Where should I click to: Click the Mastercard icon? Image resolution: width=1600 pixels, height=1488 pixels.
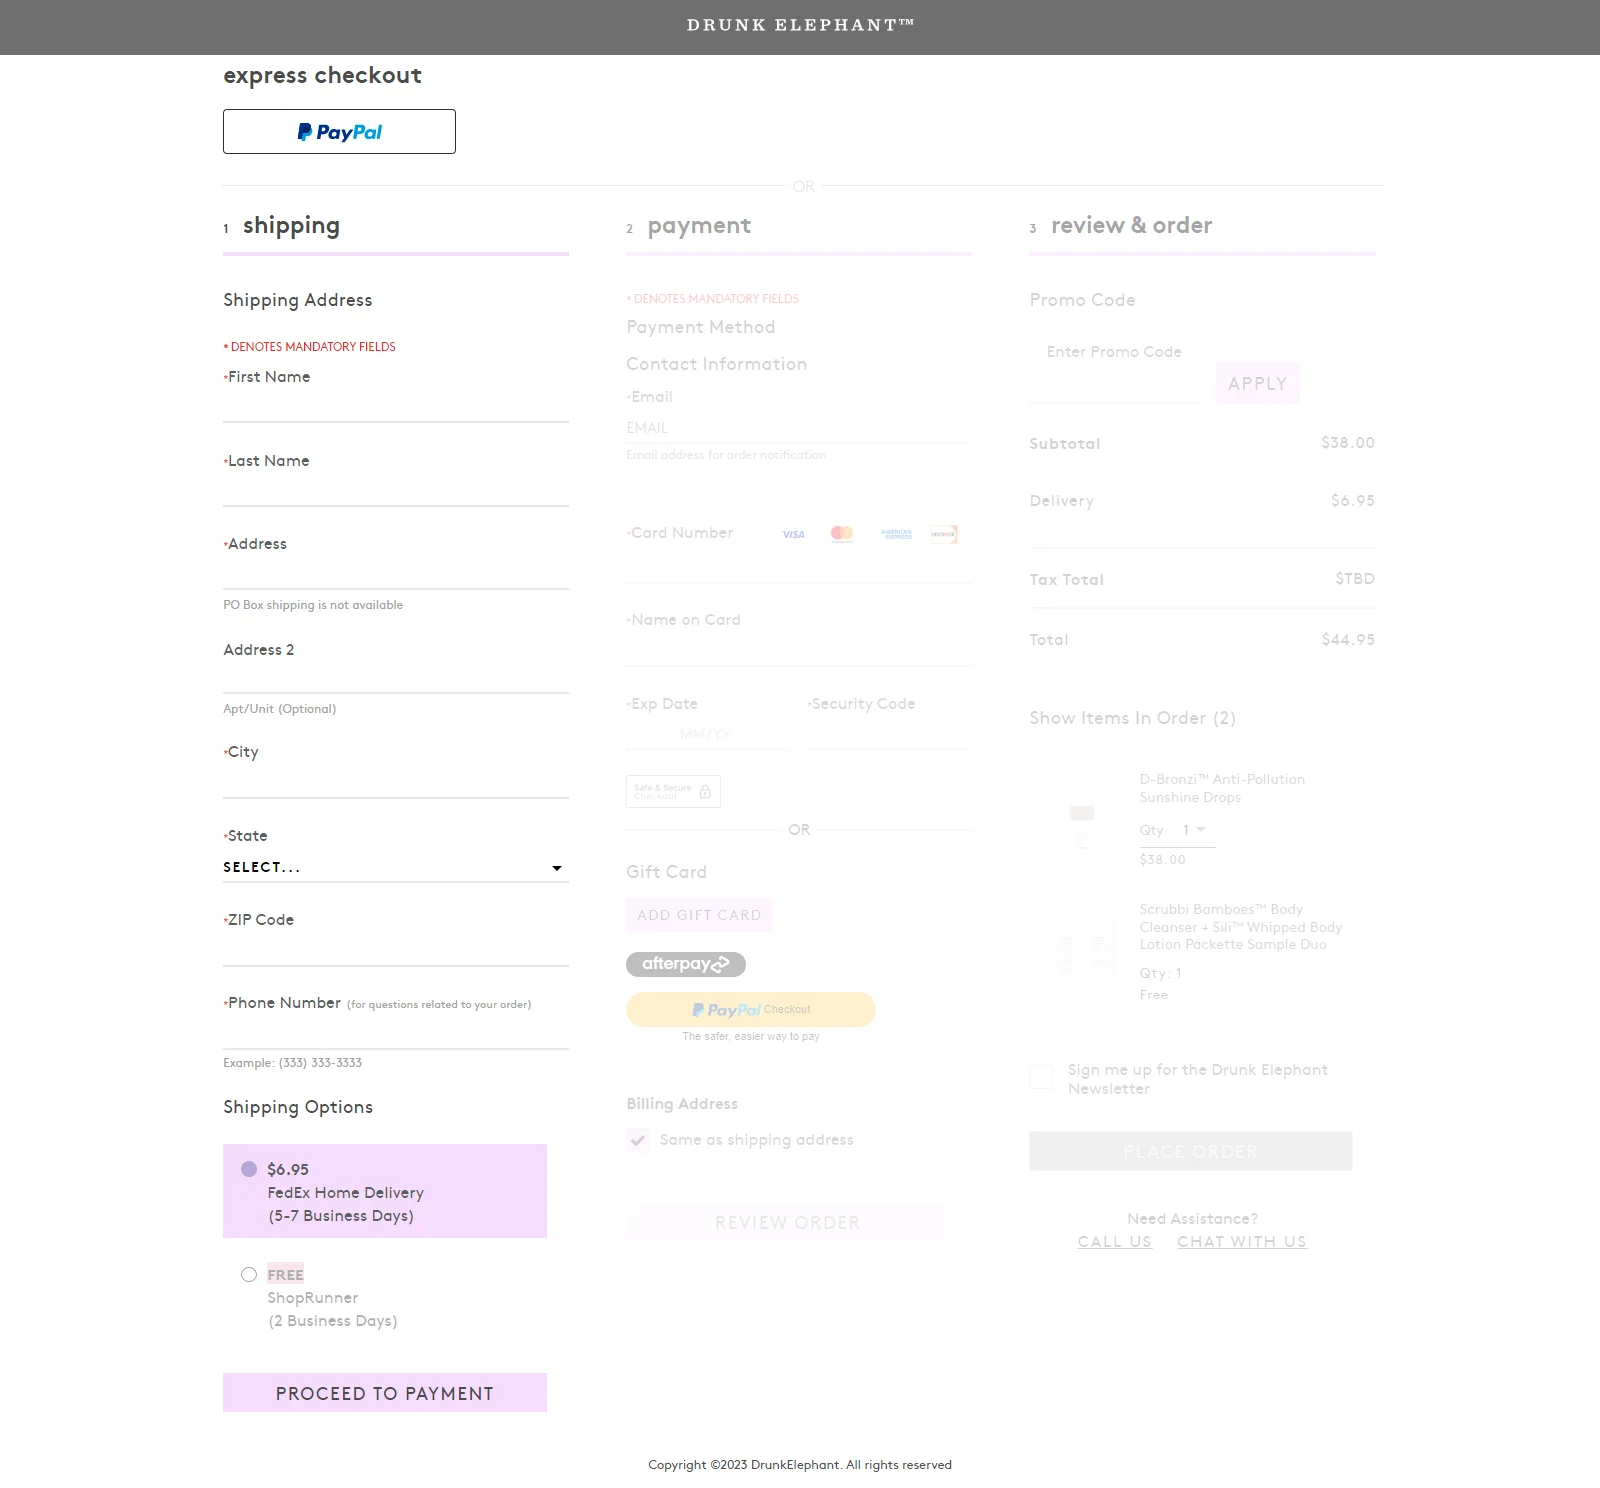pyautogui.click(x=842, y=534)
